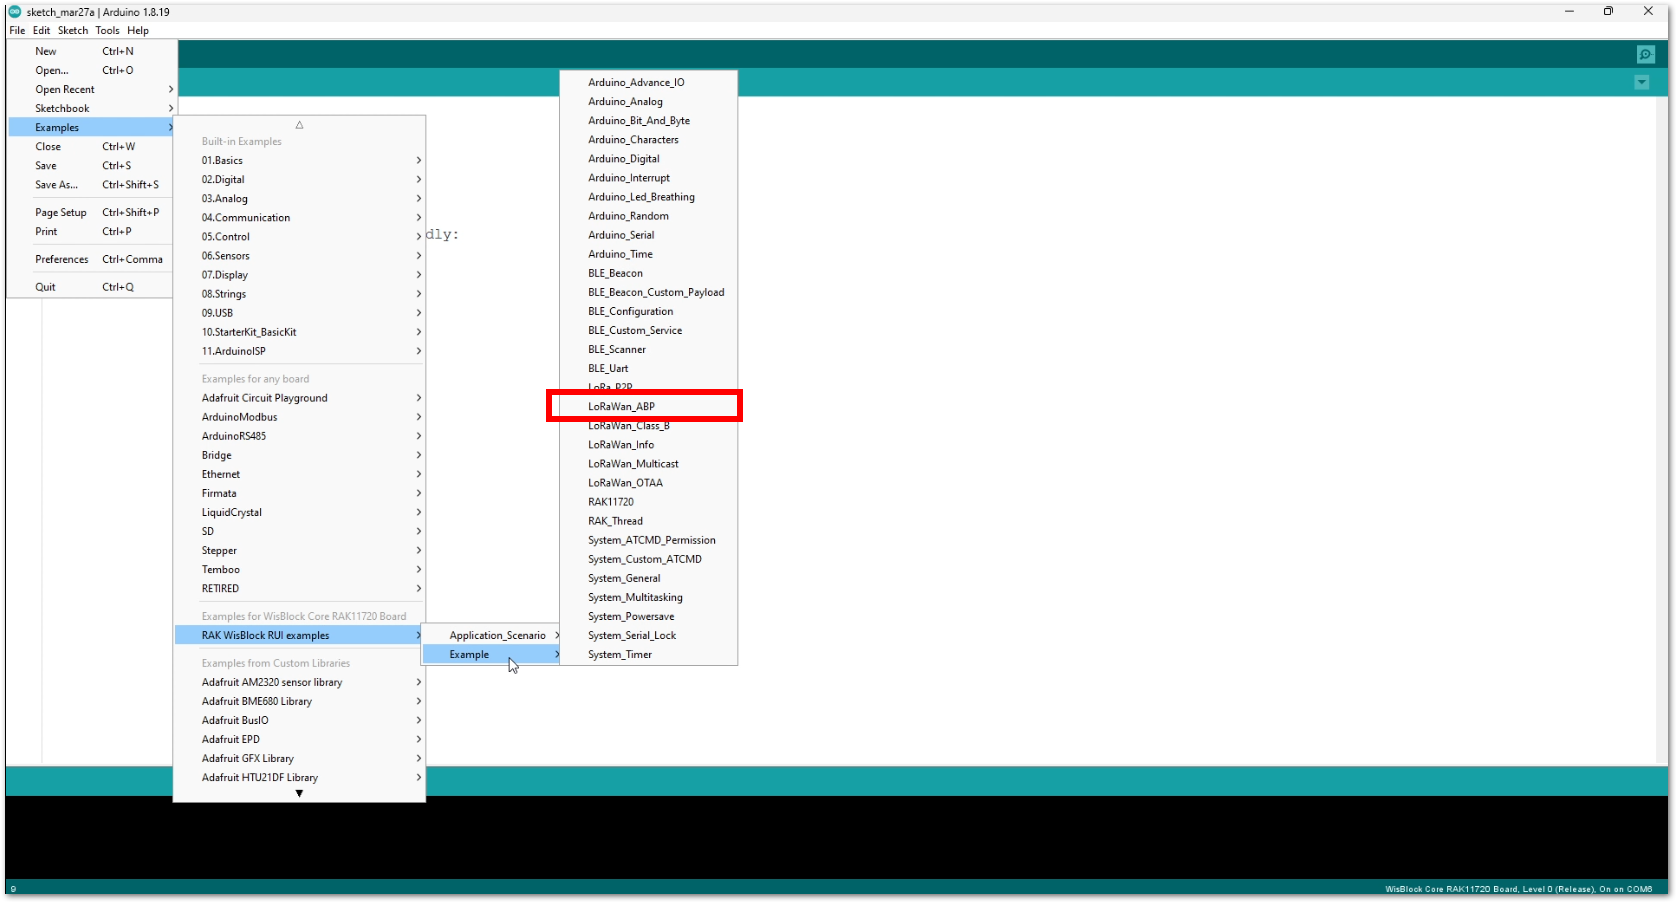
Task: Open the LoRaWan_Multicast example
Action: coord(648,463)
